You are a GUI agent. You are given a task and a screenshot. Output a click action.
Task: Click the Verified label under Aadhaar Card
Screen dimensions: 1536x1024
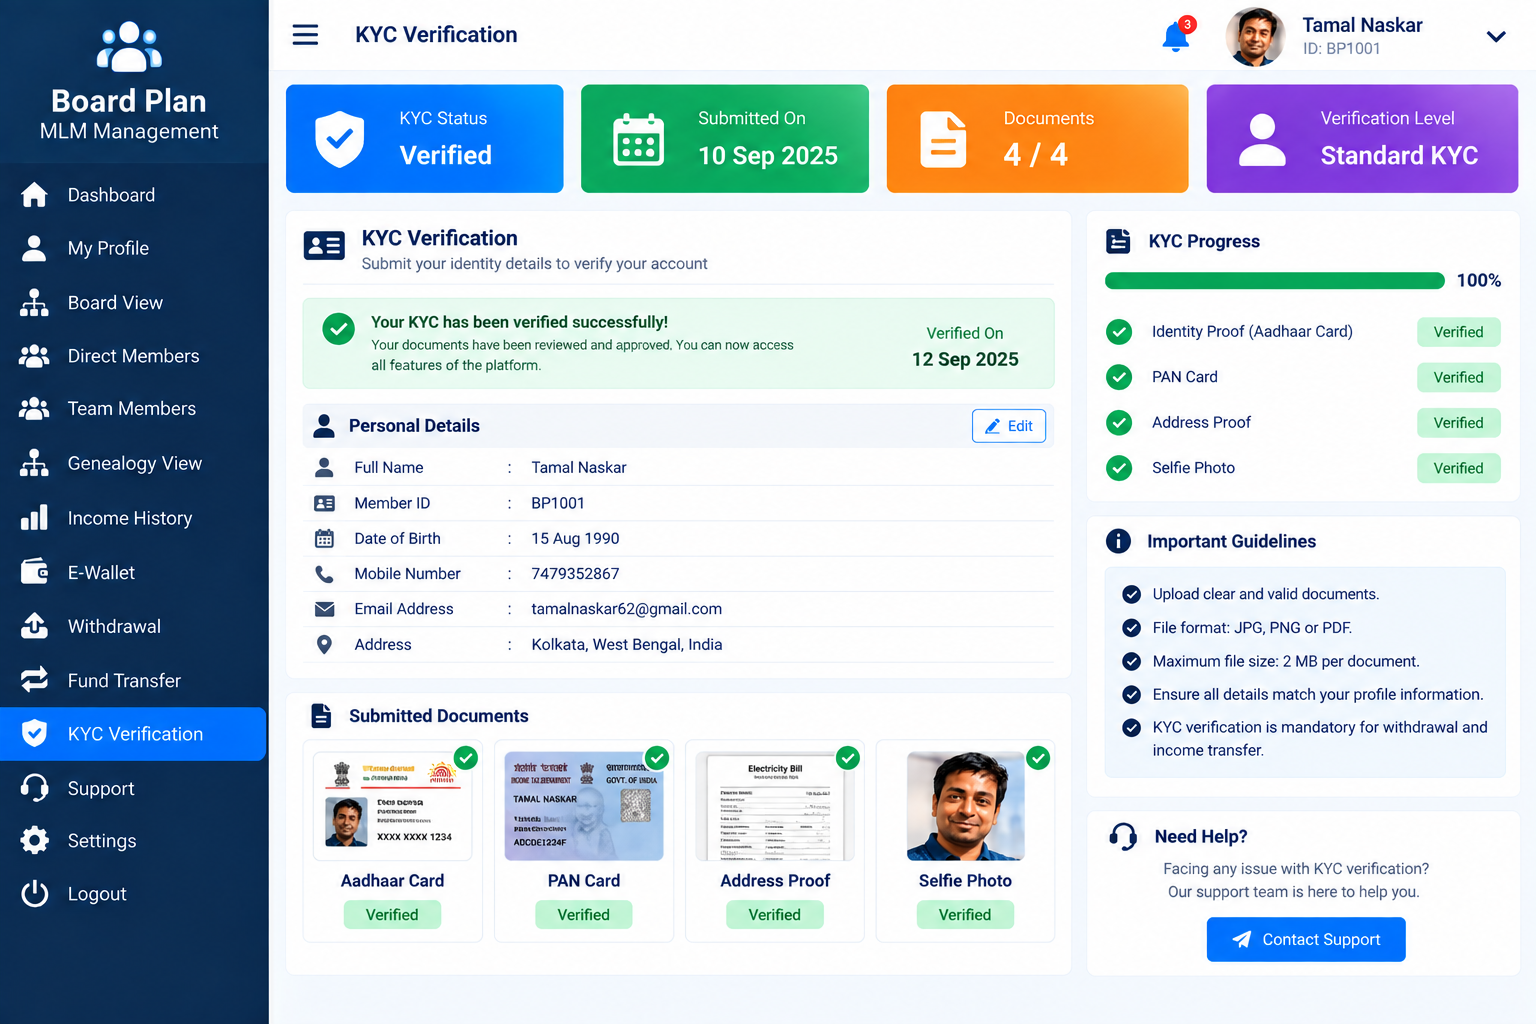coord(392,915)
